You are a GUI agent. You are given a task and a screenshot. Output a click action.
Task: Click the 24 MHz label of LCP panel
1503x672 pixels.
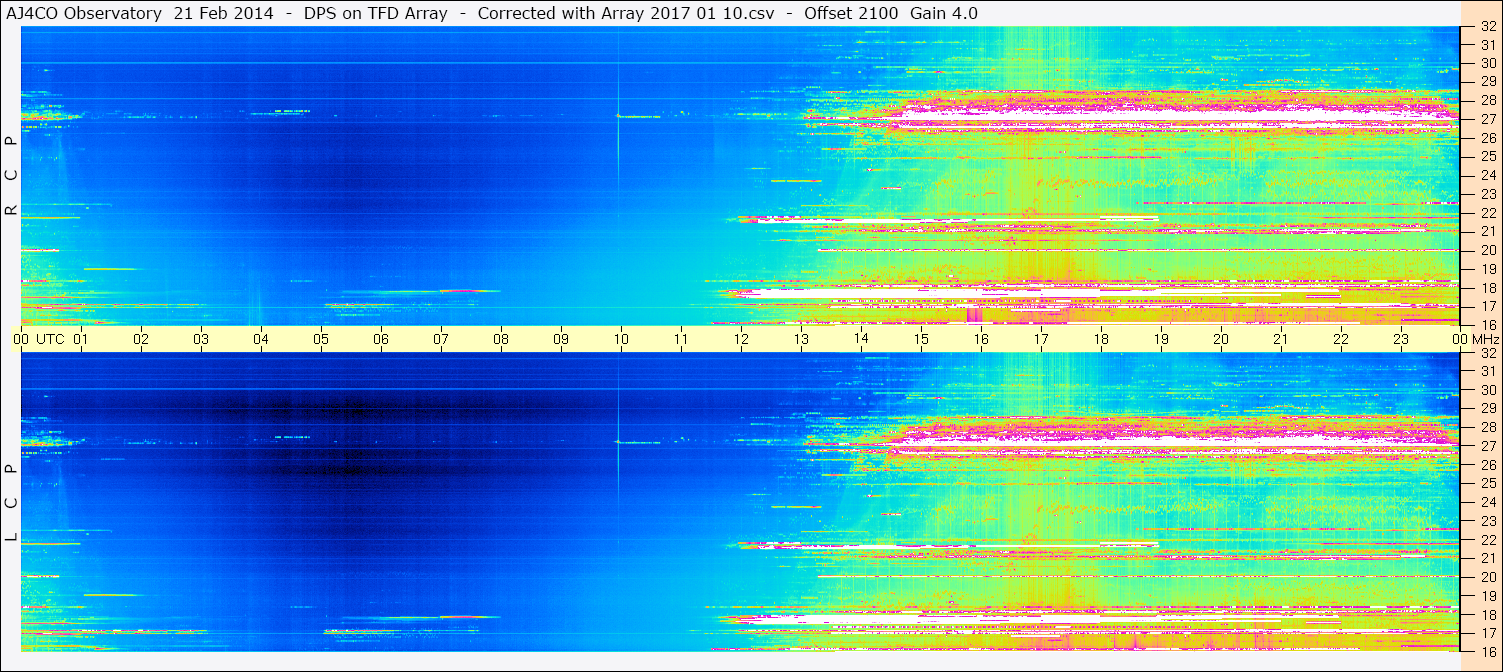coord(1488,503)
